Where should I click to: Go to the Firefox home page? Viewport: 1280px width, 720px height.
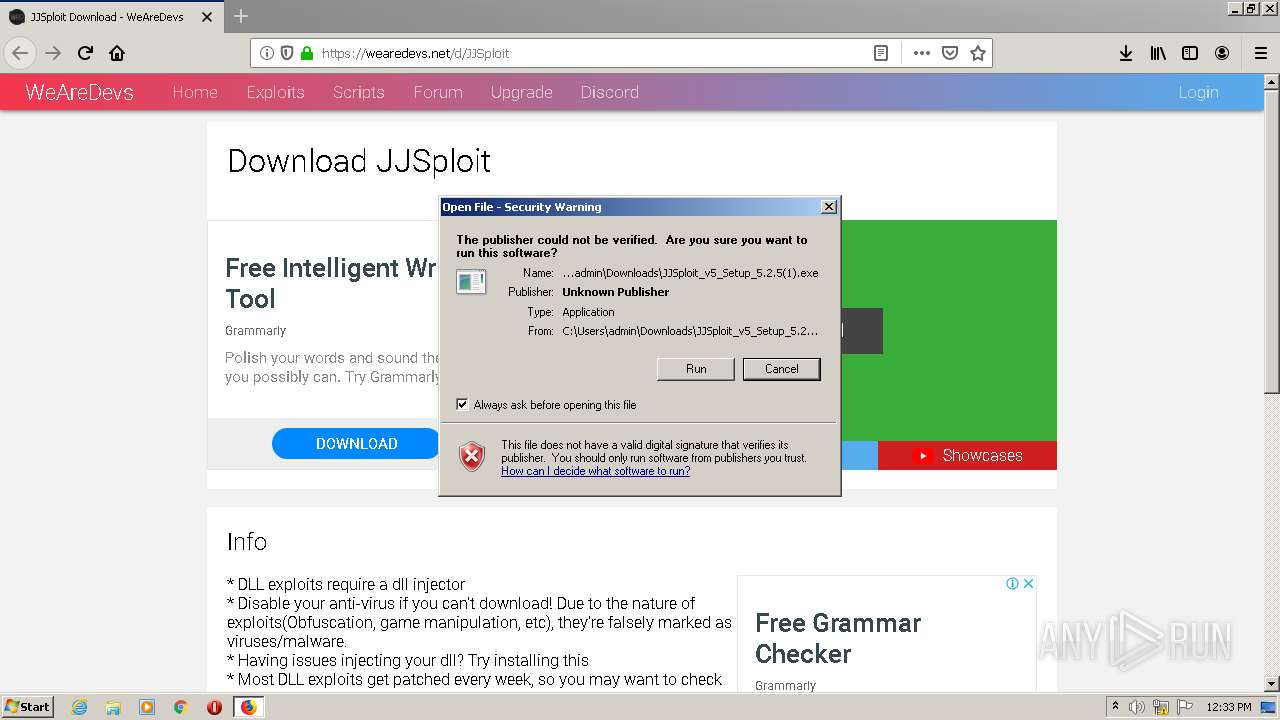117,53
